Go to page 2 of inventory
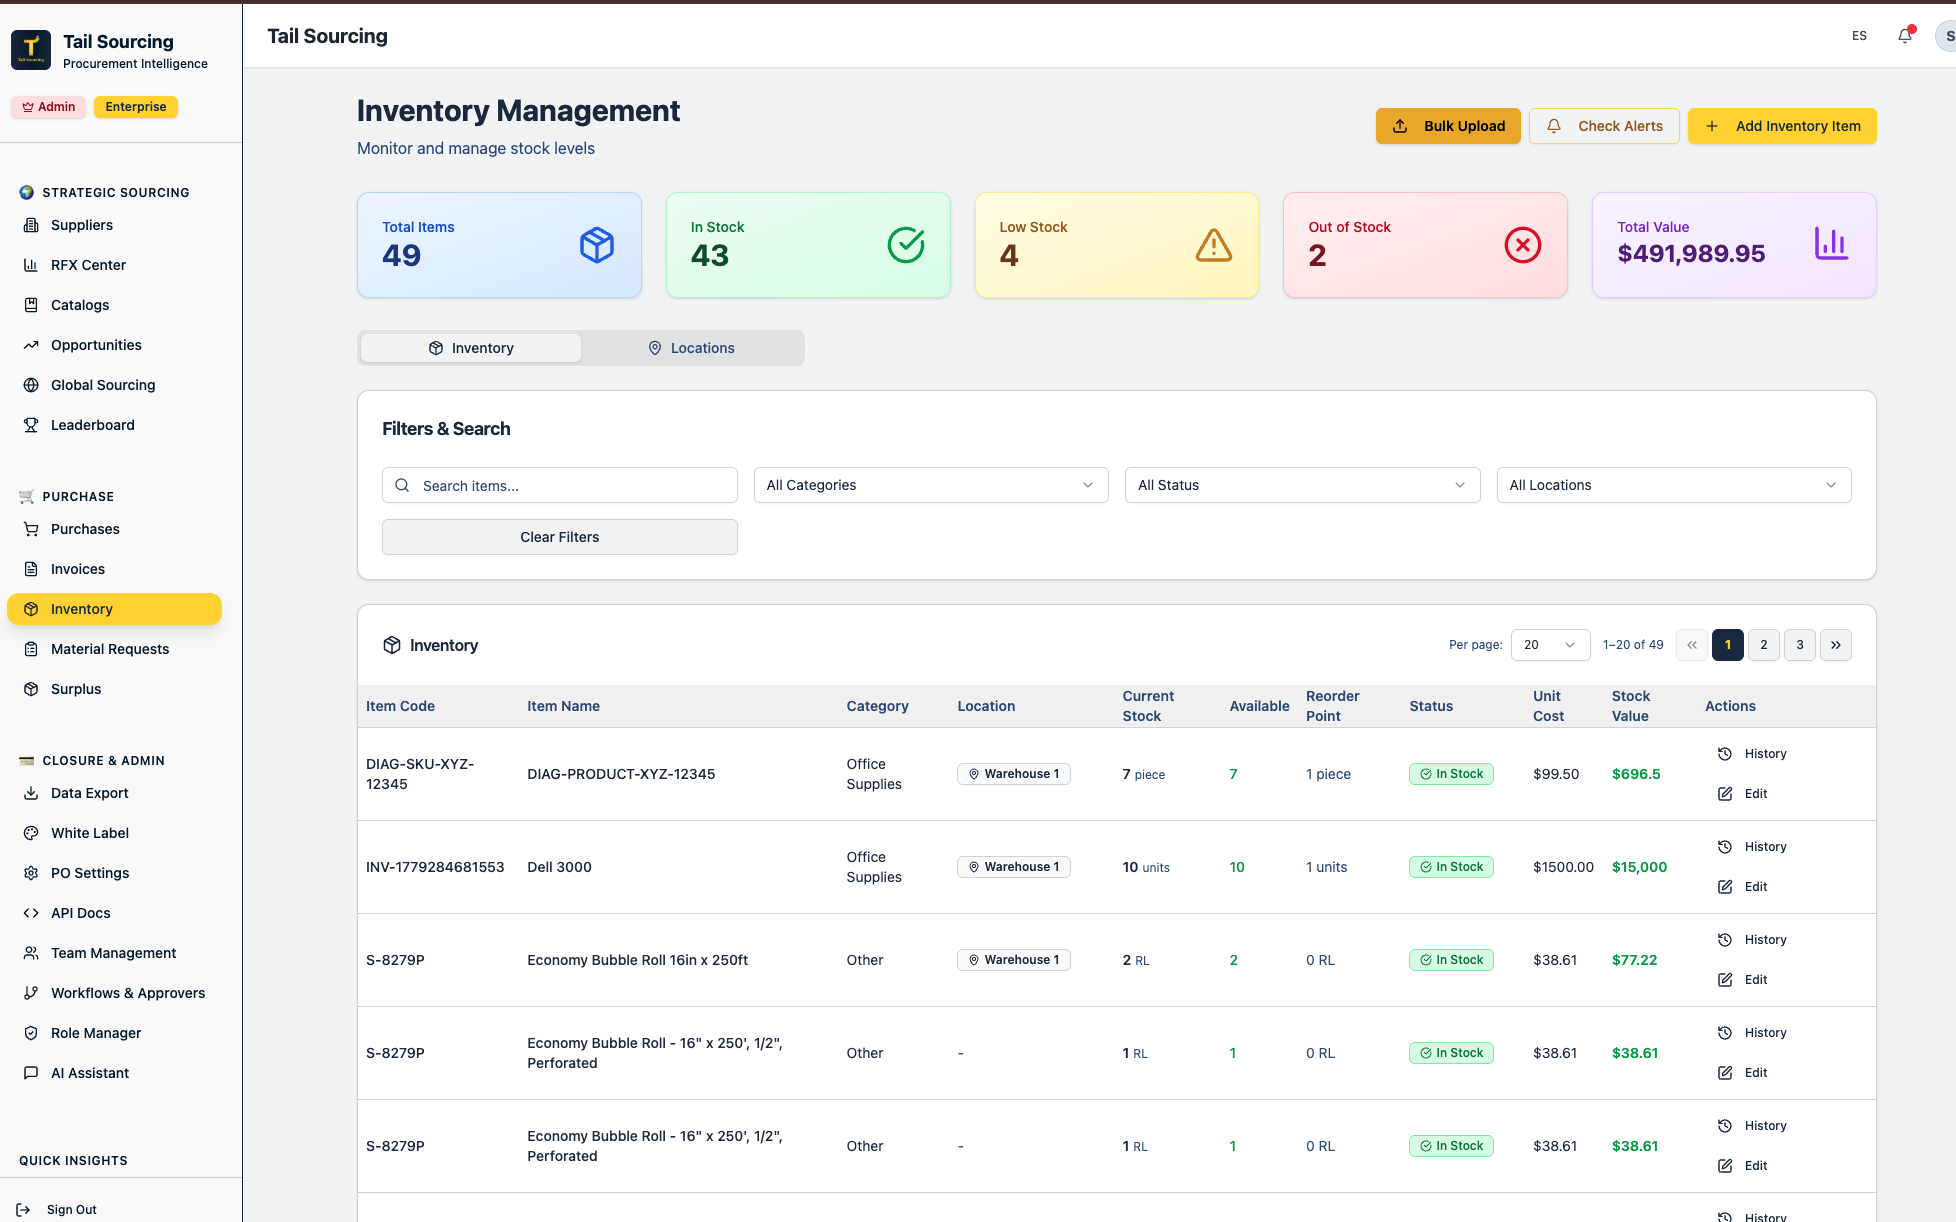Image resolution: width=1956 pixels, height=1222 pixels. 1764,645
